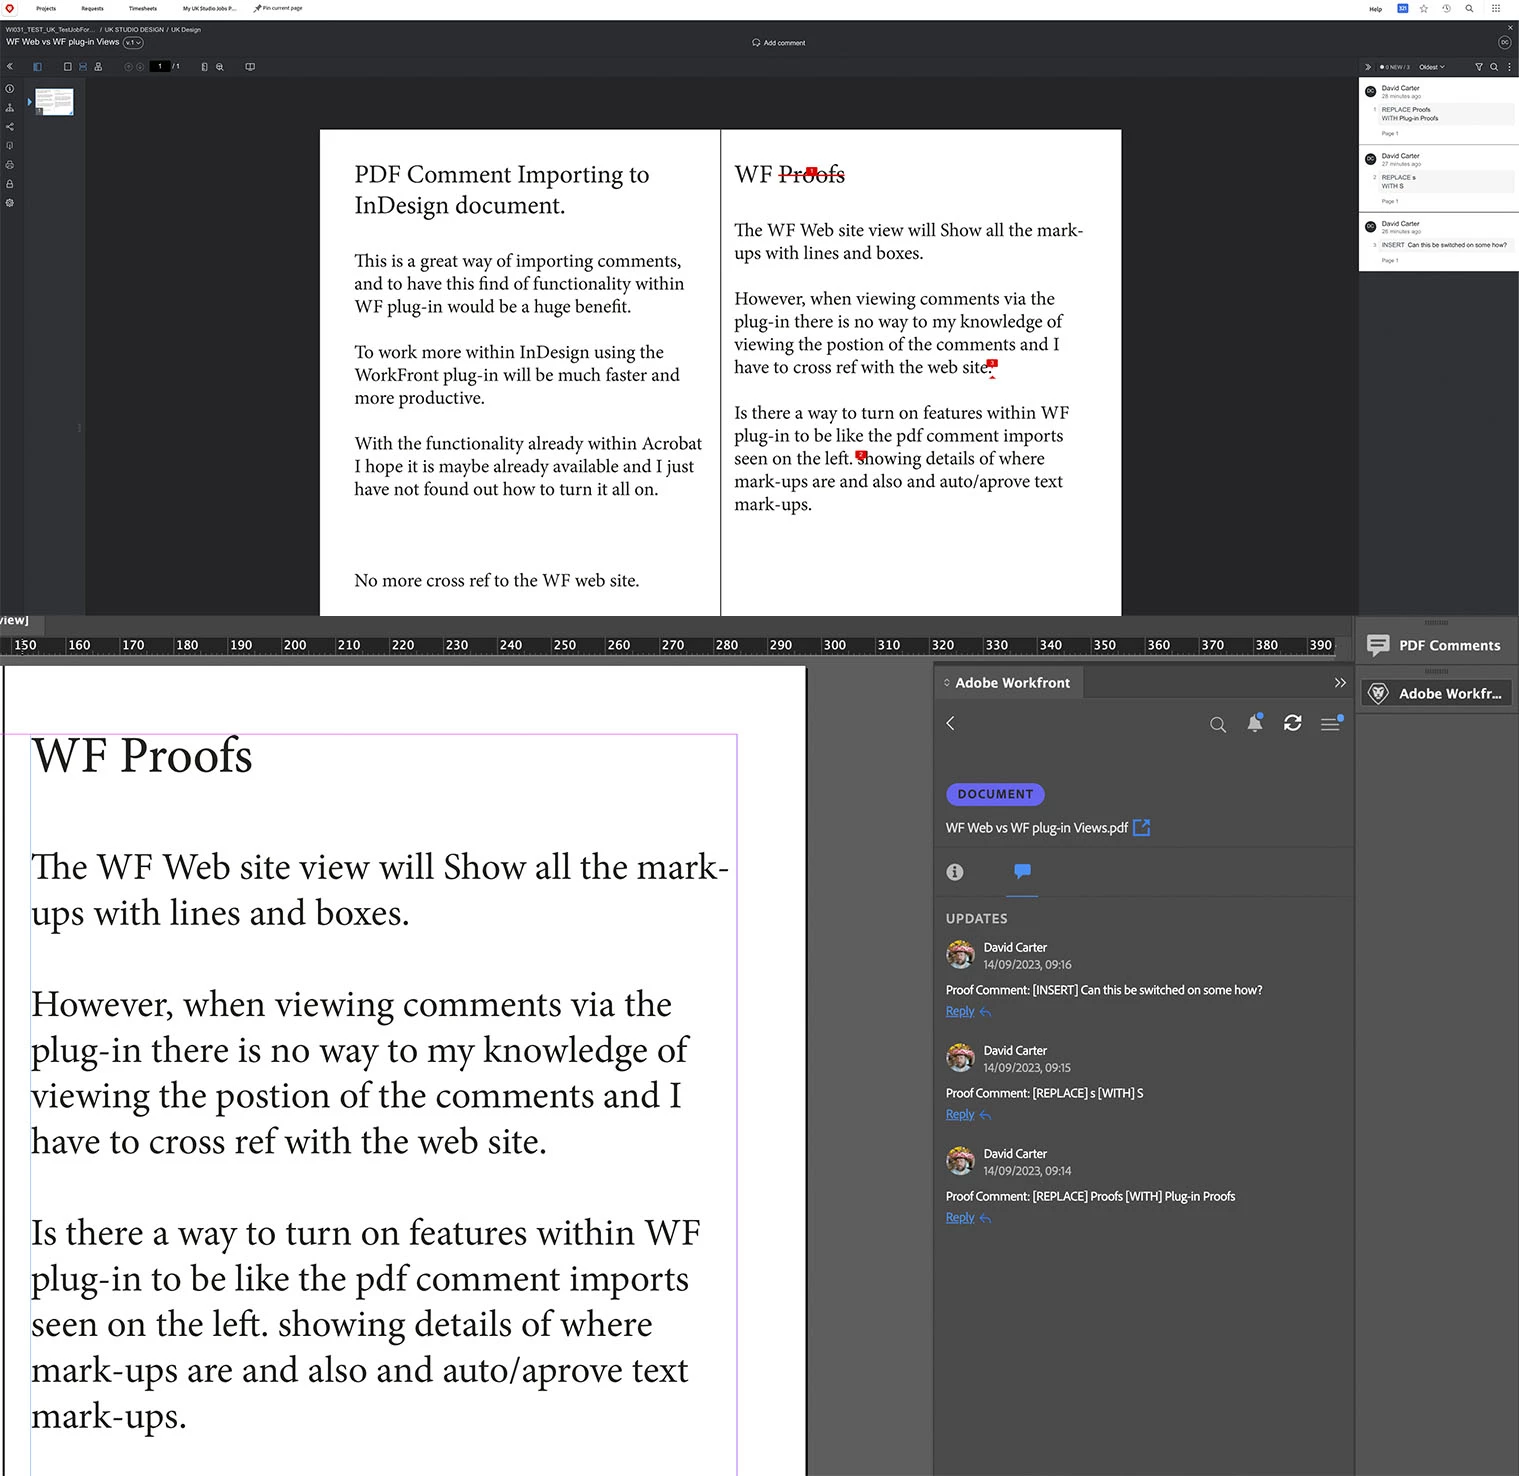This screenshot has width=1519, height=1476.
Task: Click the print icon in left rail
Action: click(x=10, y=165)
